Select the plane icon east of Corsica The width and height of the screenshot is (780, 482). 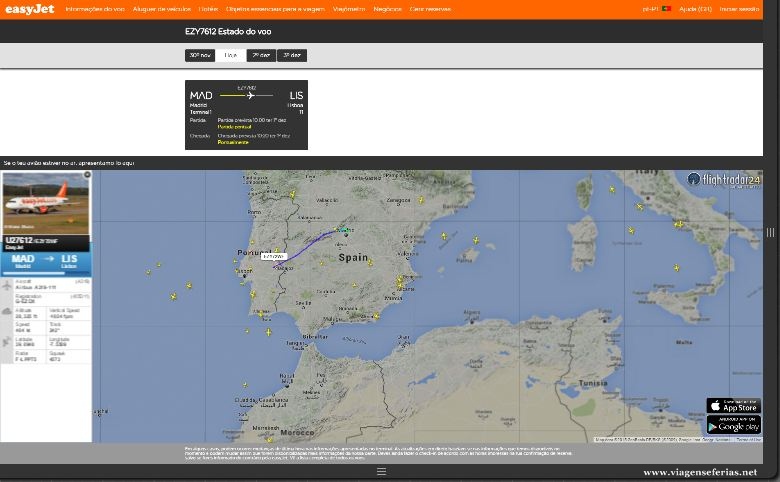tap(612, 190)
